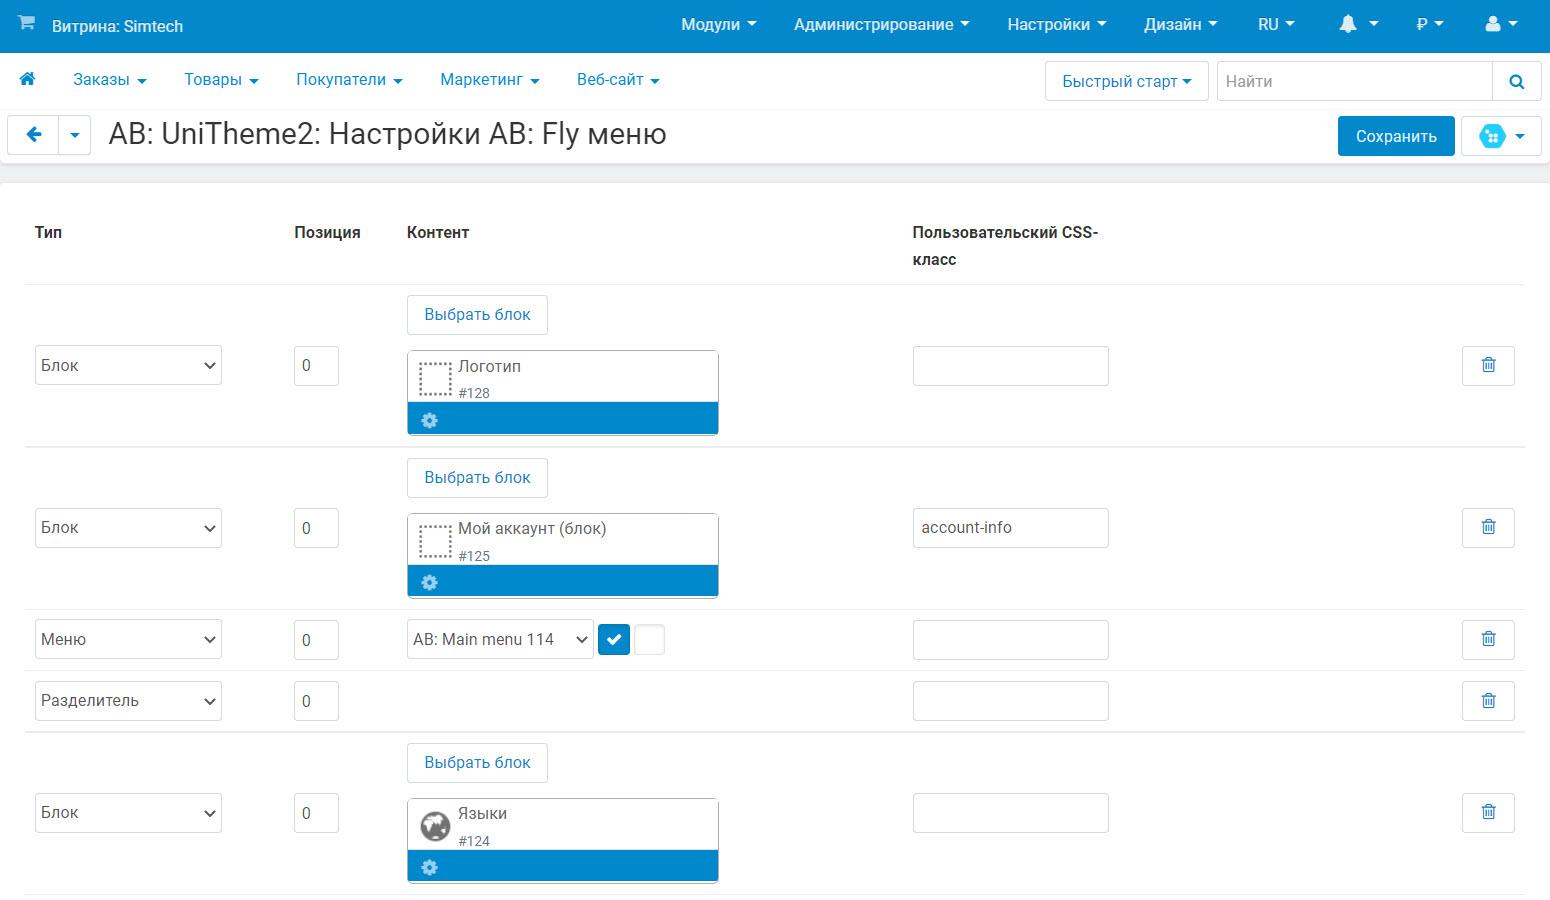The image size is (1550, 900).
Task: Expand the Быстрый старт dropdown
Action: coord(1127,81)
